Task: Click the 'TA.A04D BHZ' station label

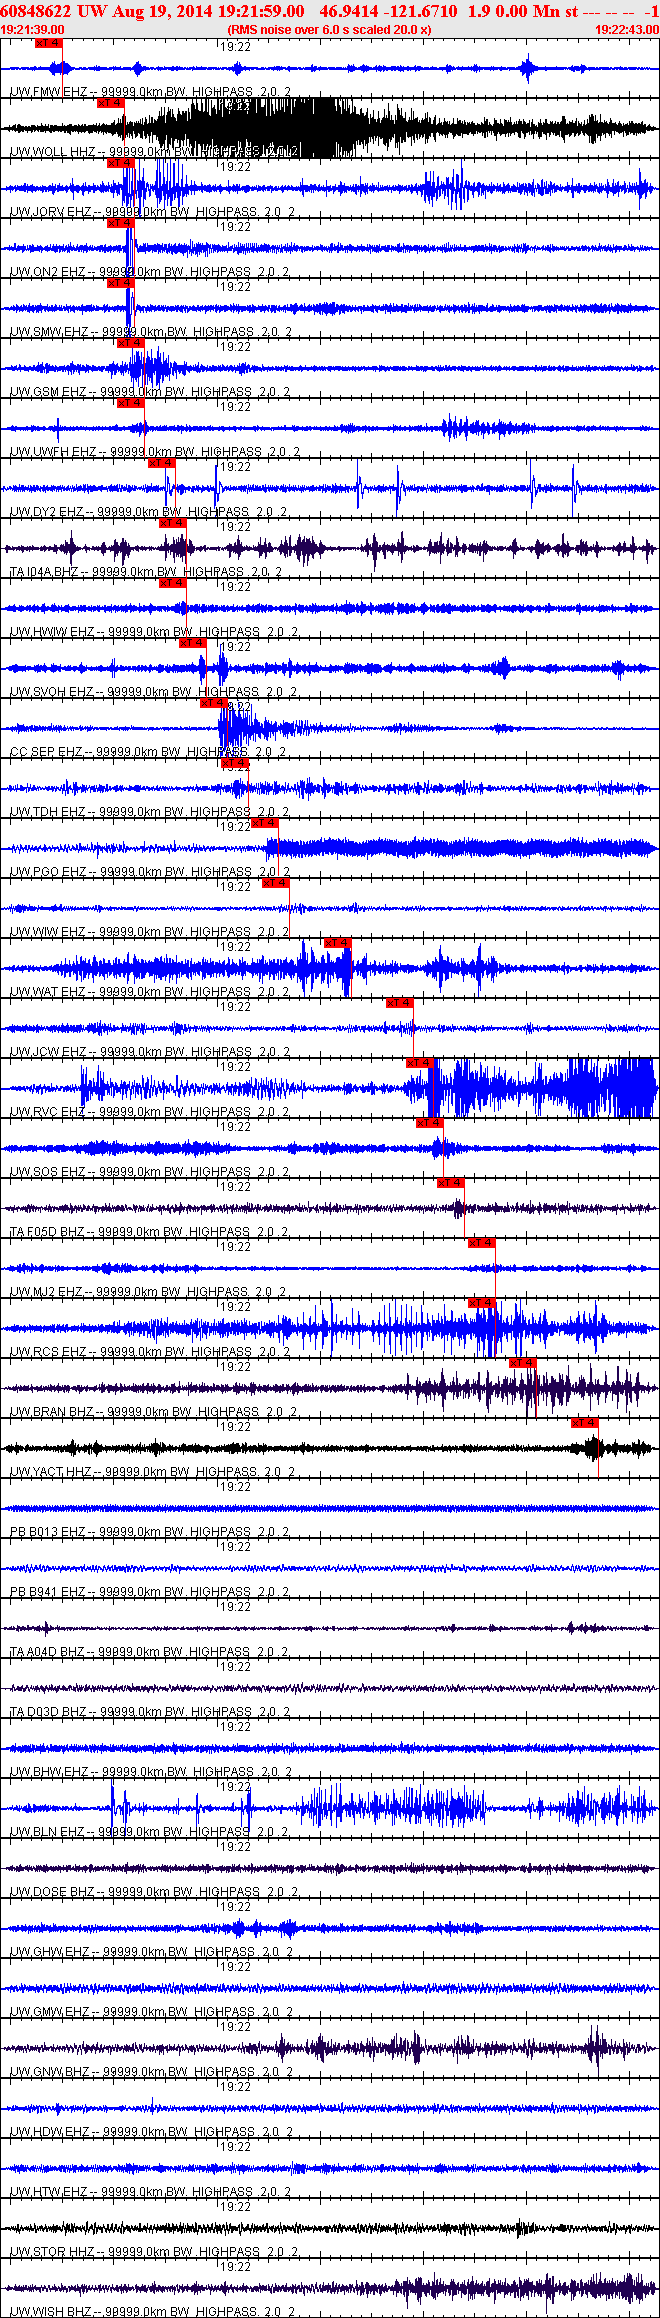Action: point(48,1652)
